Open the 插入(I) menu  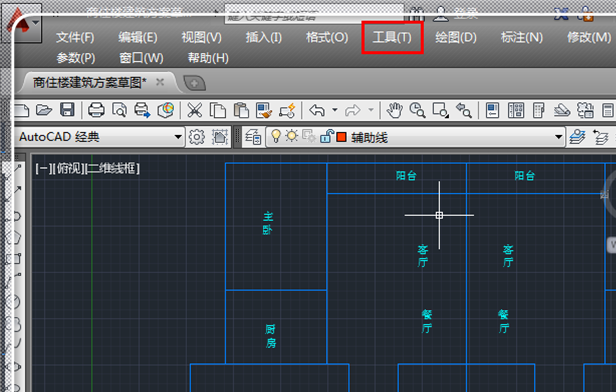[264, 38]
